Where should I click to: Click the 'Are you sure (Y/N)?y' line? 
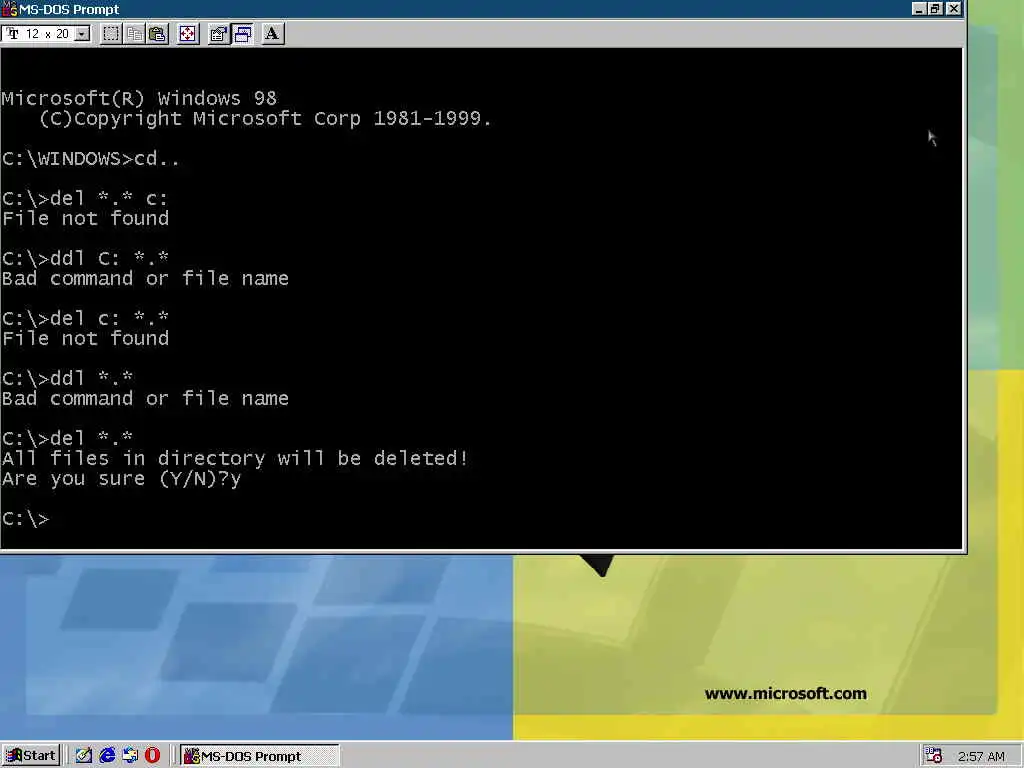pos(121,479)
